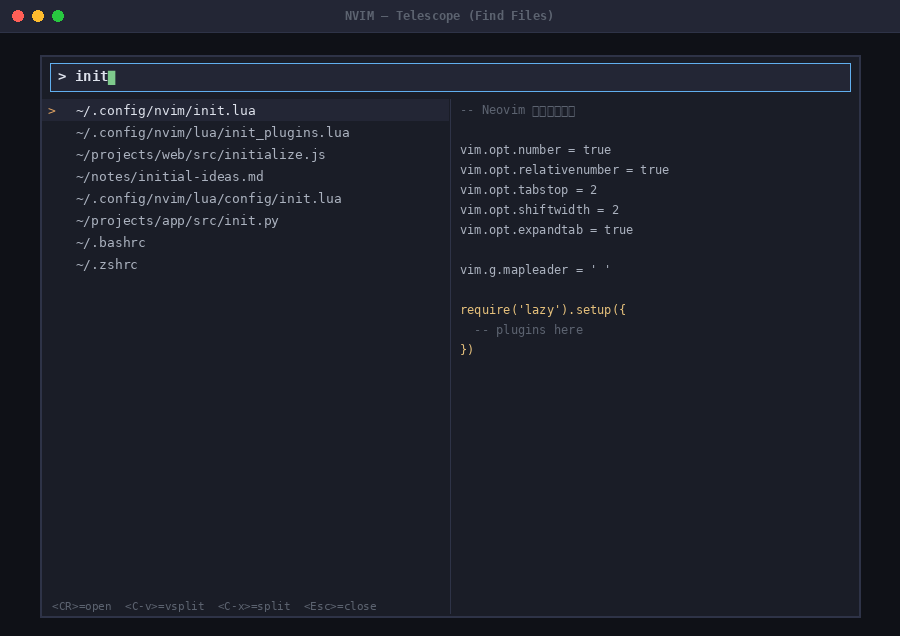900x636 pixels.
Task: Click preview line 'vim.opt.tabstop = 2'
Action: pos(529,190)
